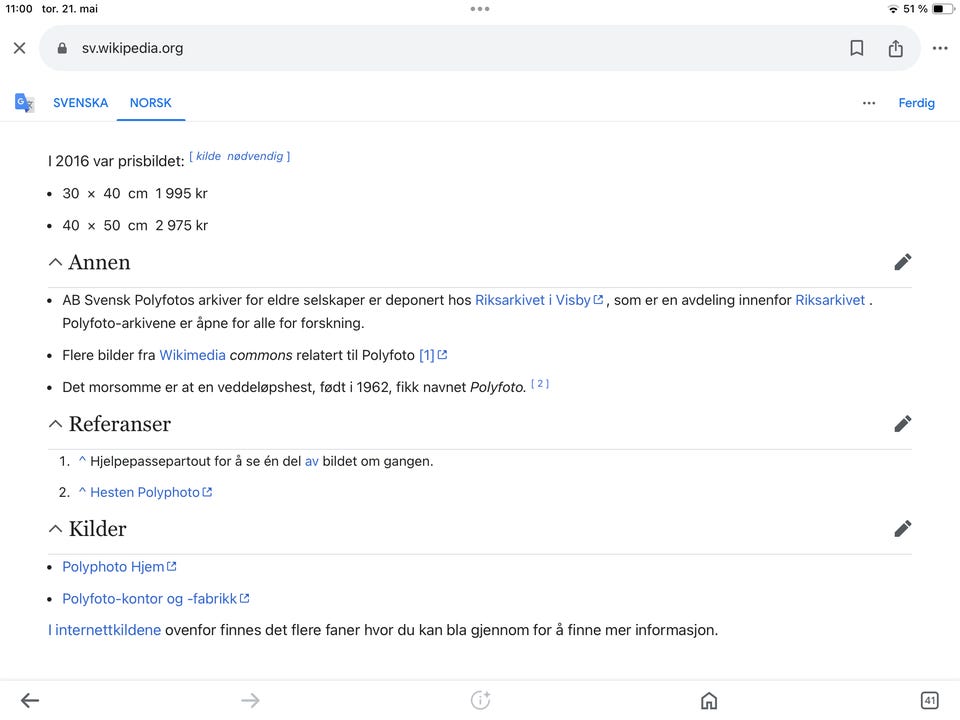Bookmark this page
Viewport: 960px width, 720px height.
(857, 48)
